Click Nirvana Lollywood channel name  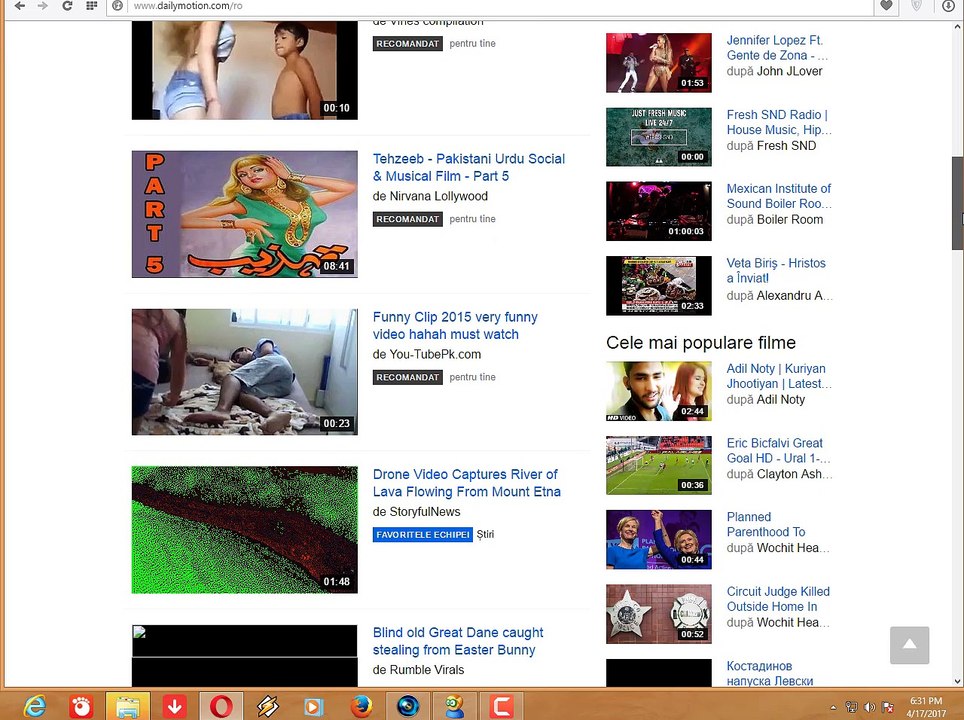point(438,196)
